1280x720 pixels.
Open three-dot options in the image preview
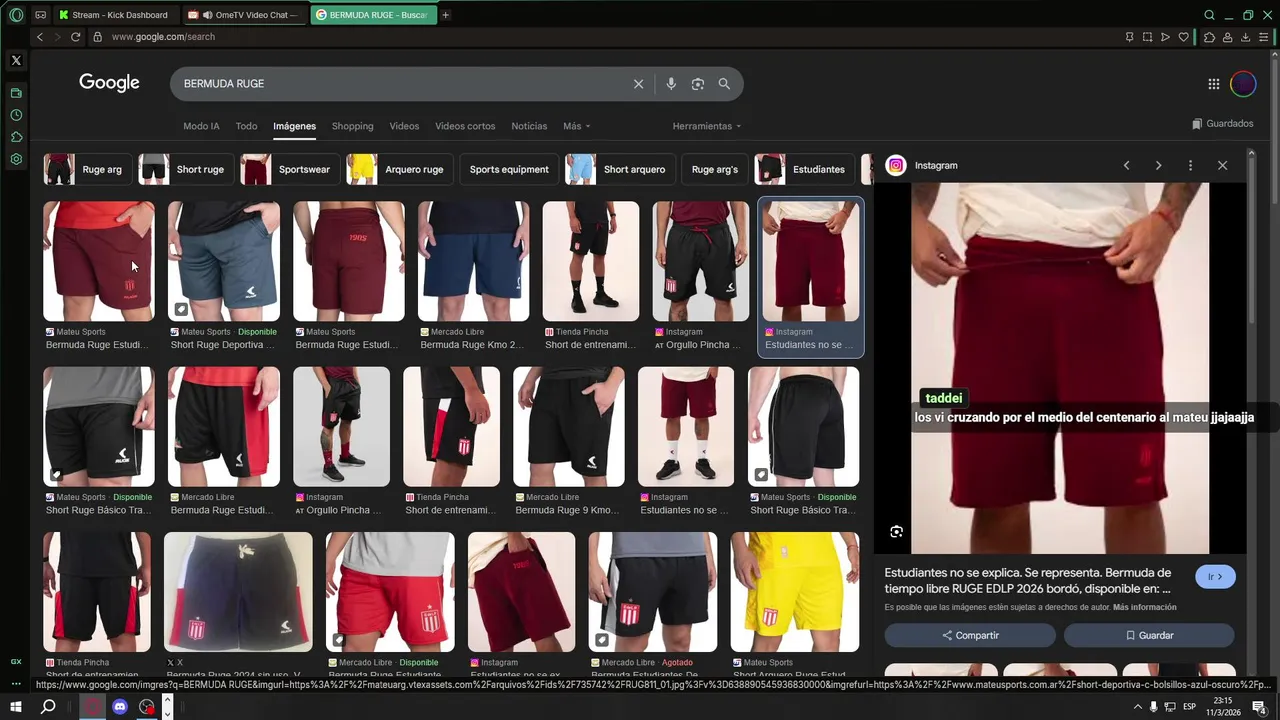click(x=1190, y=166)
